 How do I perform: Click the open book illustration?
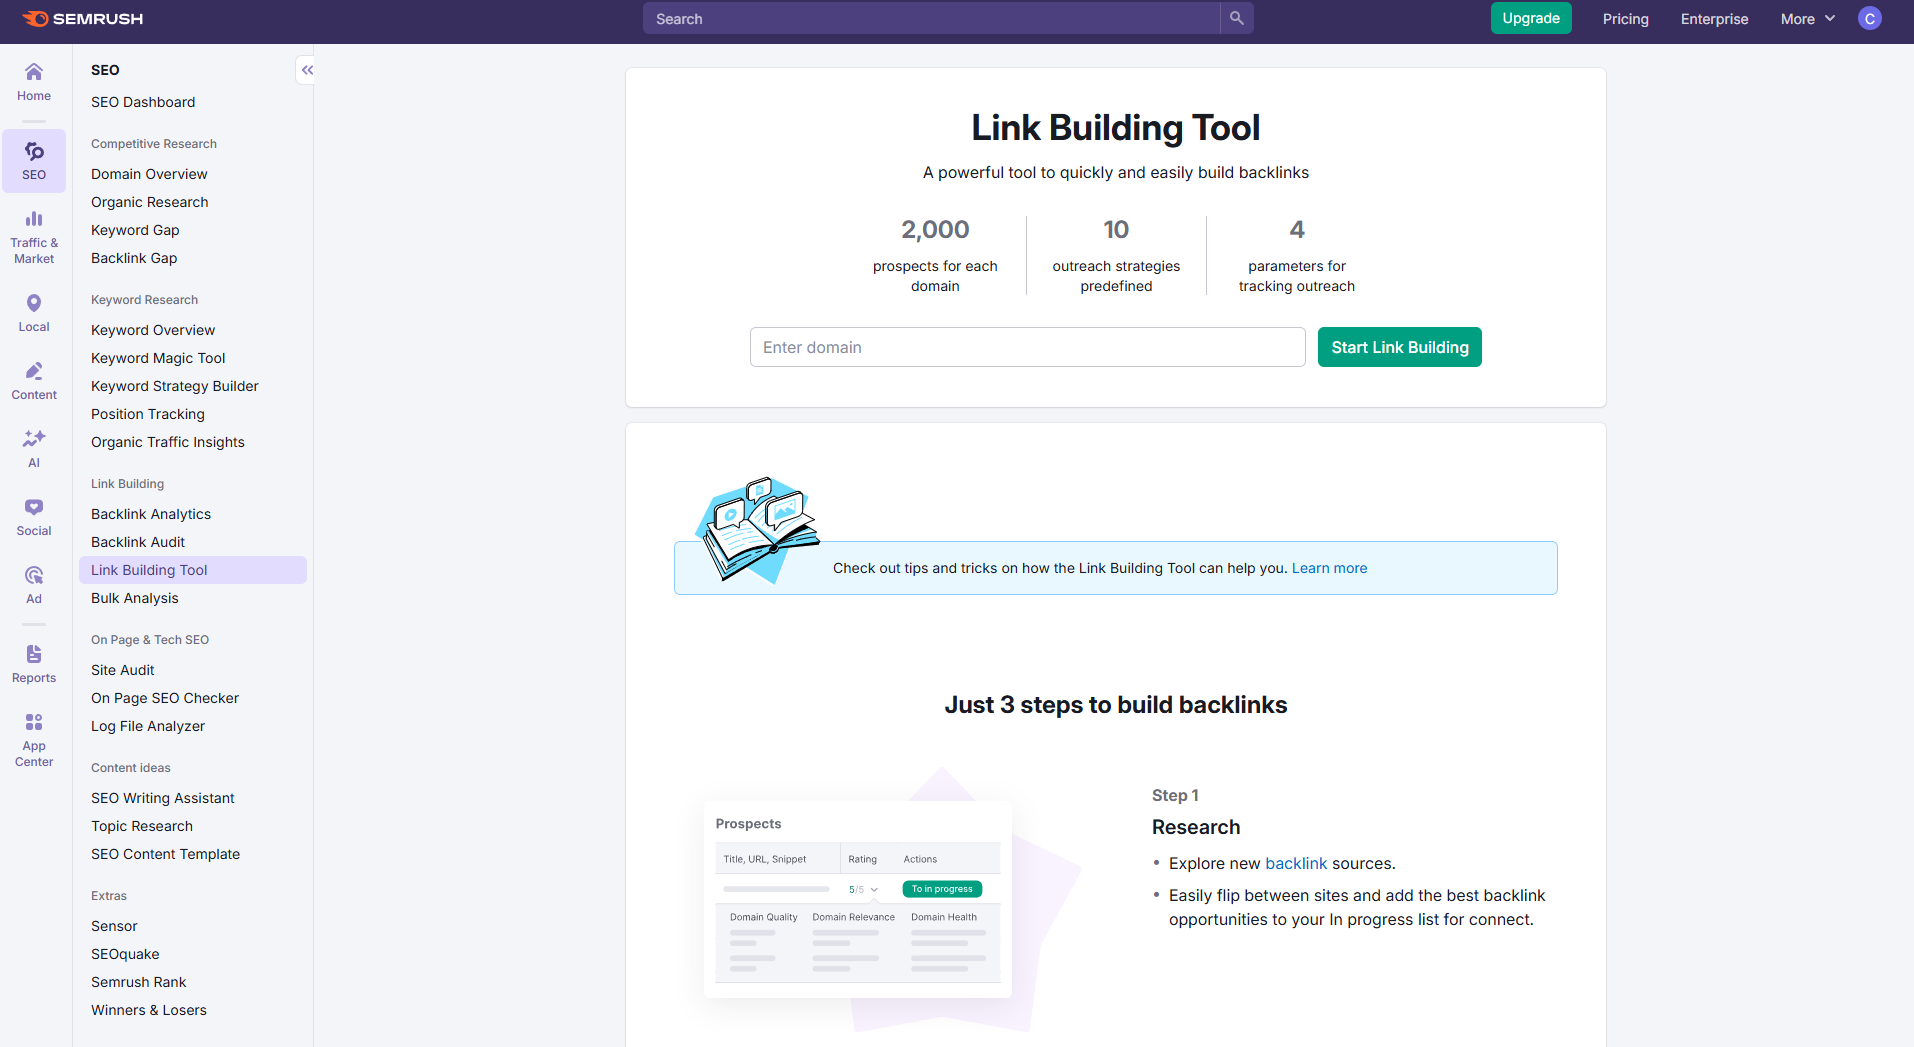(x=757, y=530)
